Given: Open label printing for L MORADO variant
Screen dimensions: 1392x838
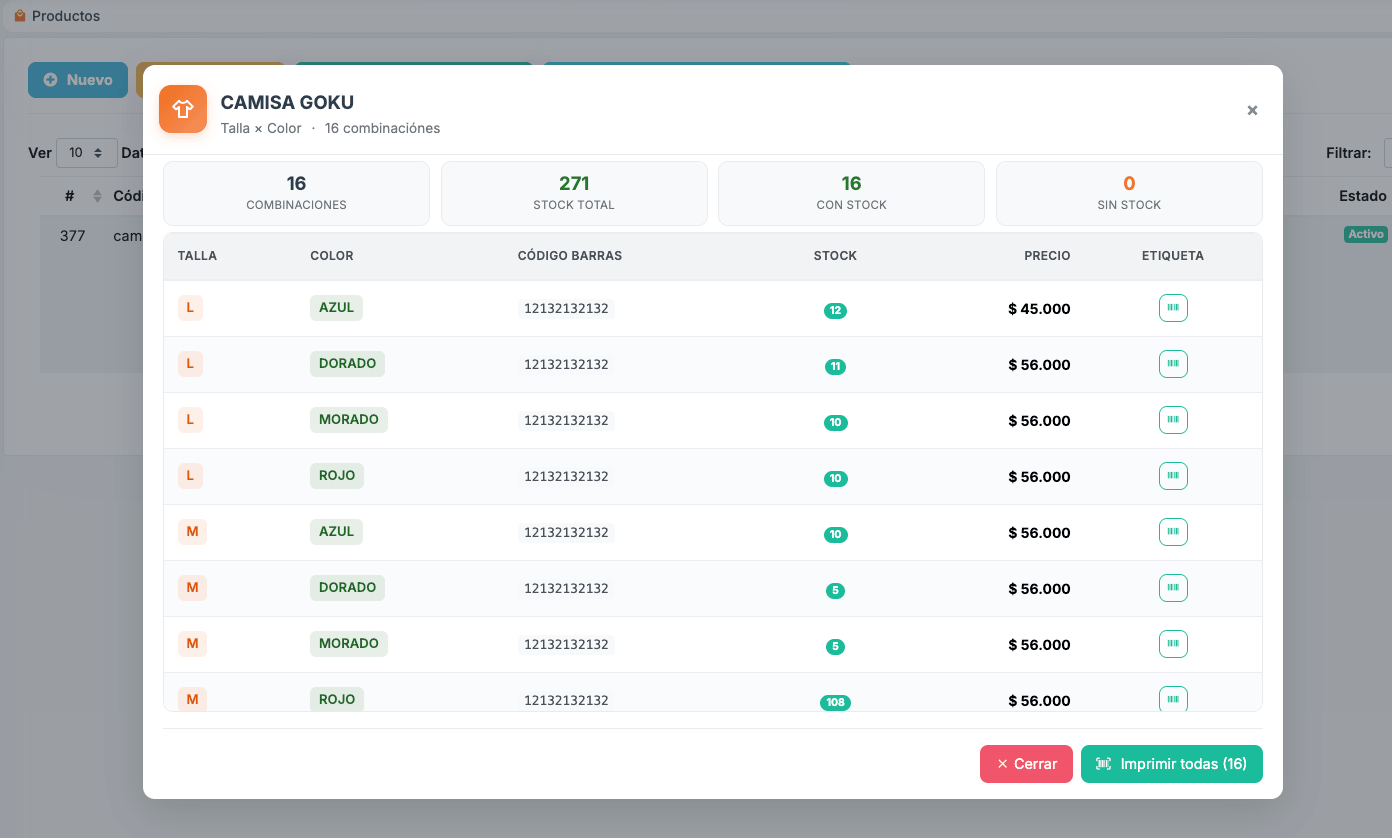Looking at the screenshot, I should [1173, 420].
